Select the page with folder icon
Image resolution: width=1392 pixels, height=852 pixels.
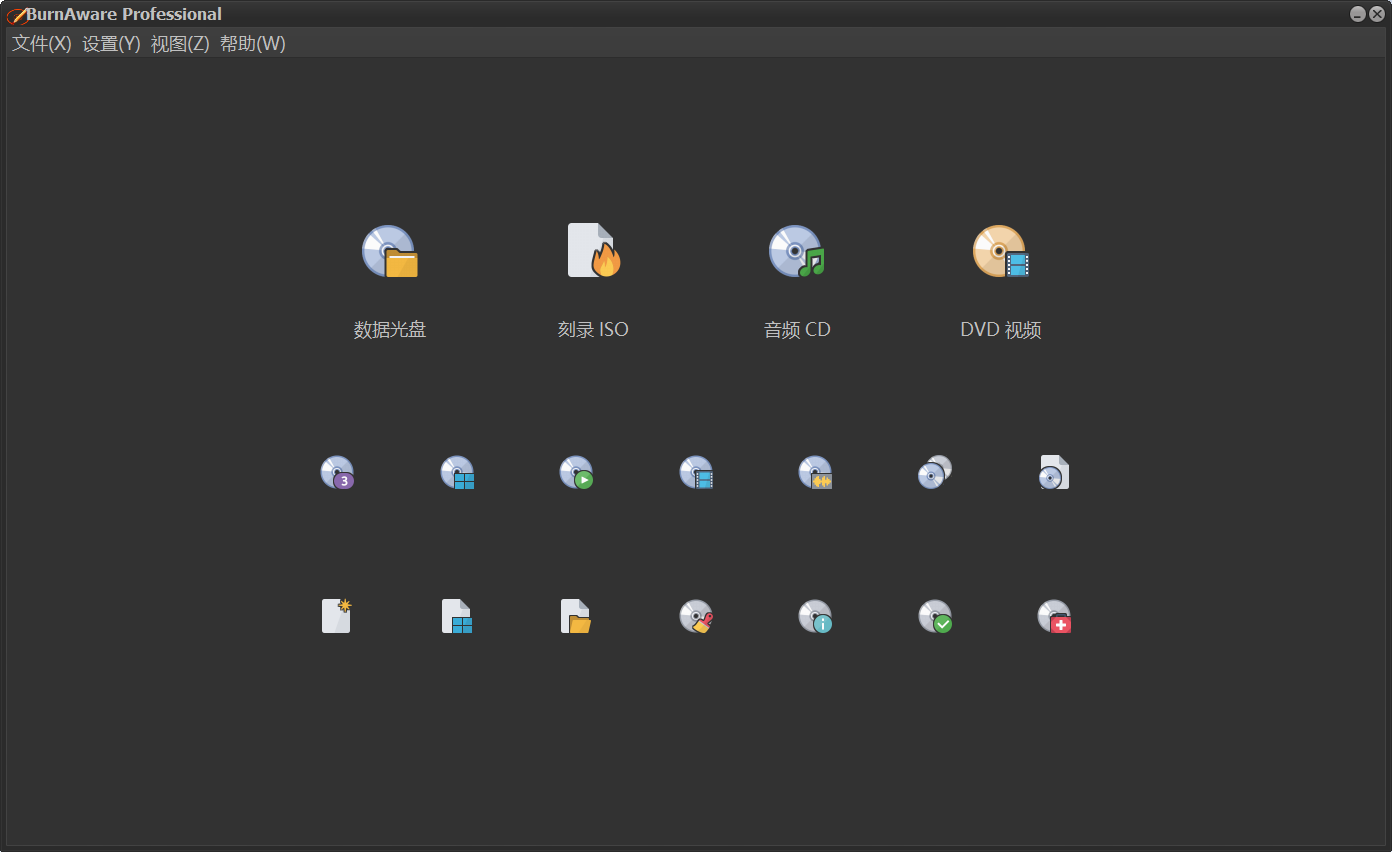coord(576,616)
